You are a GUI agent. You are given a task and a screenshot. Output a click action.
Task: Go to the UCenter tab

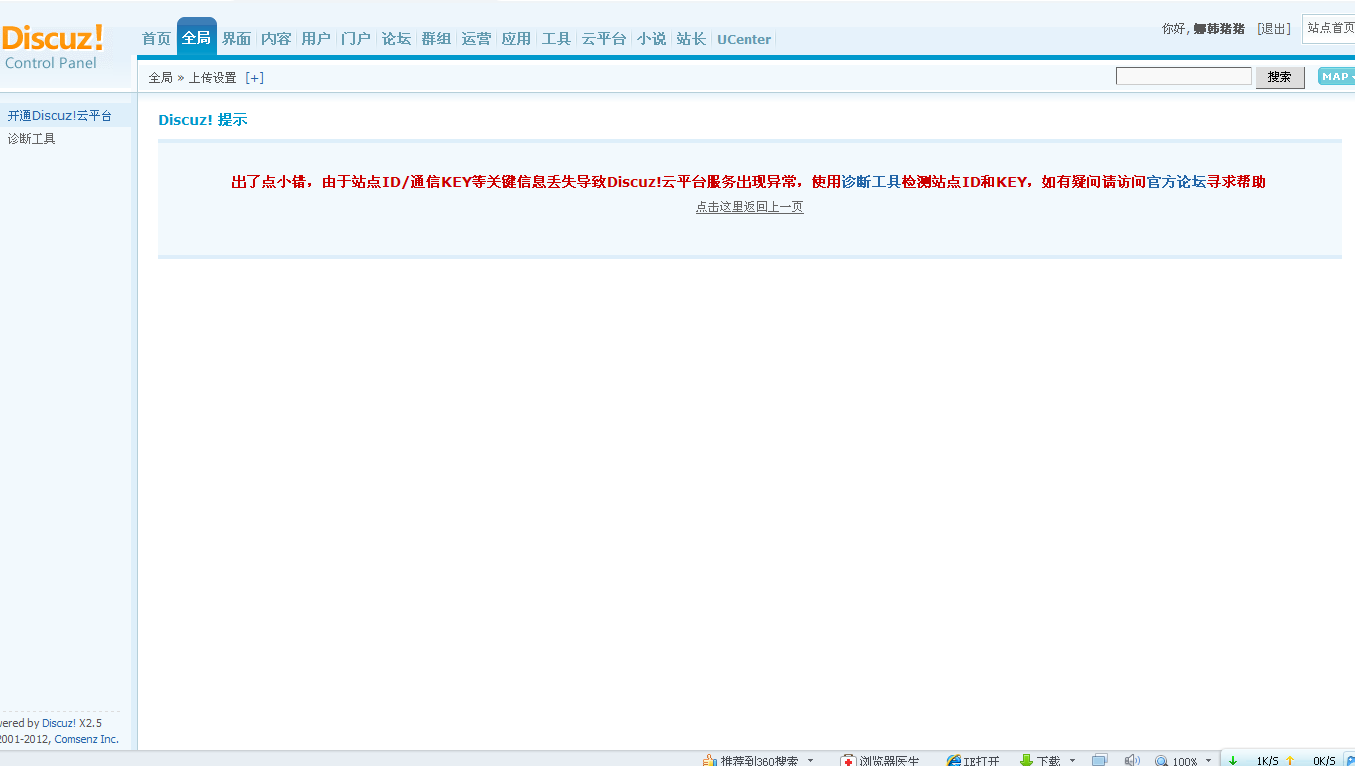pos(744,39)
